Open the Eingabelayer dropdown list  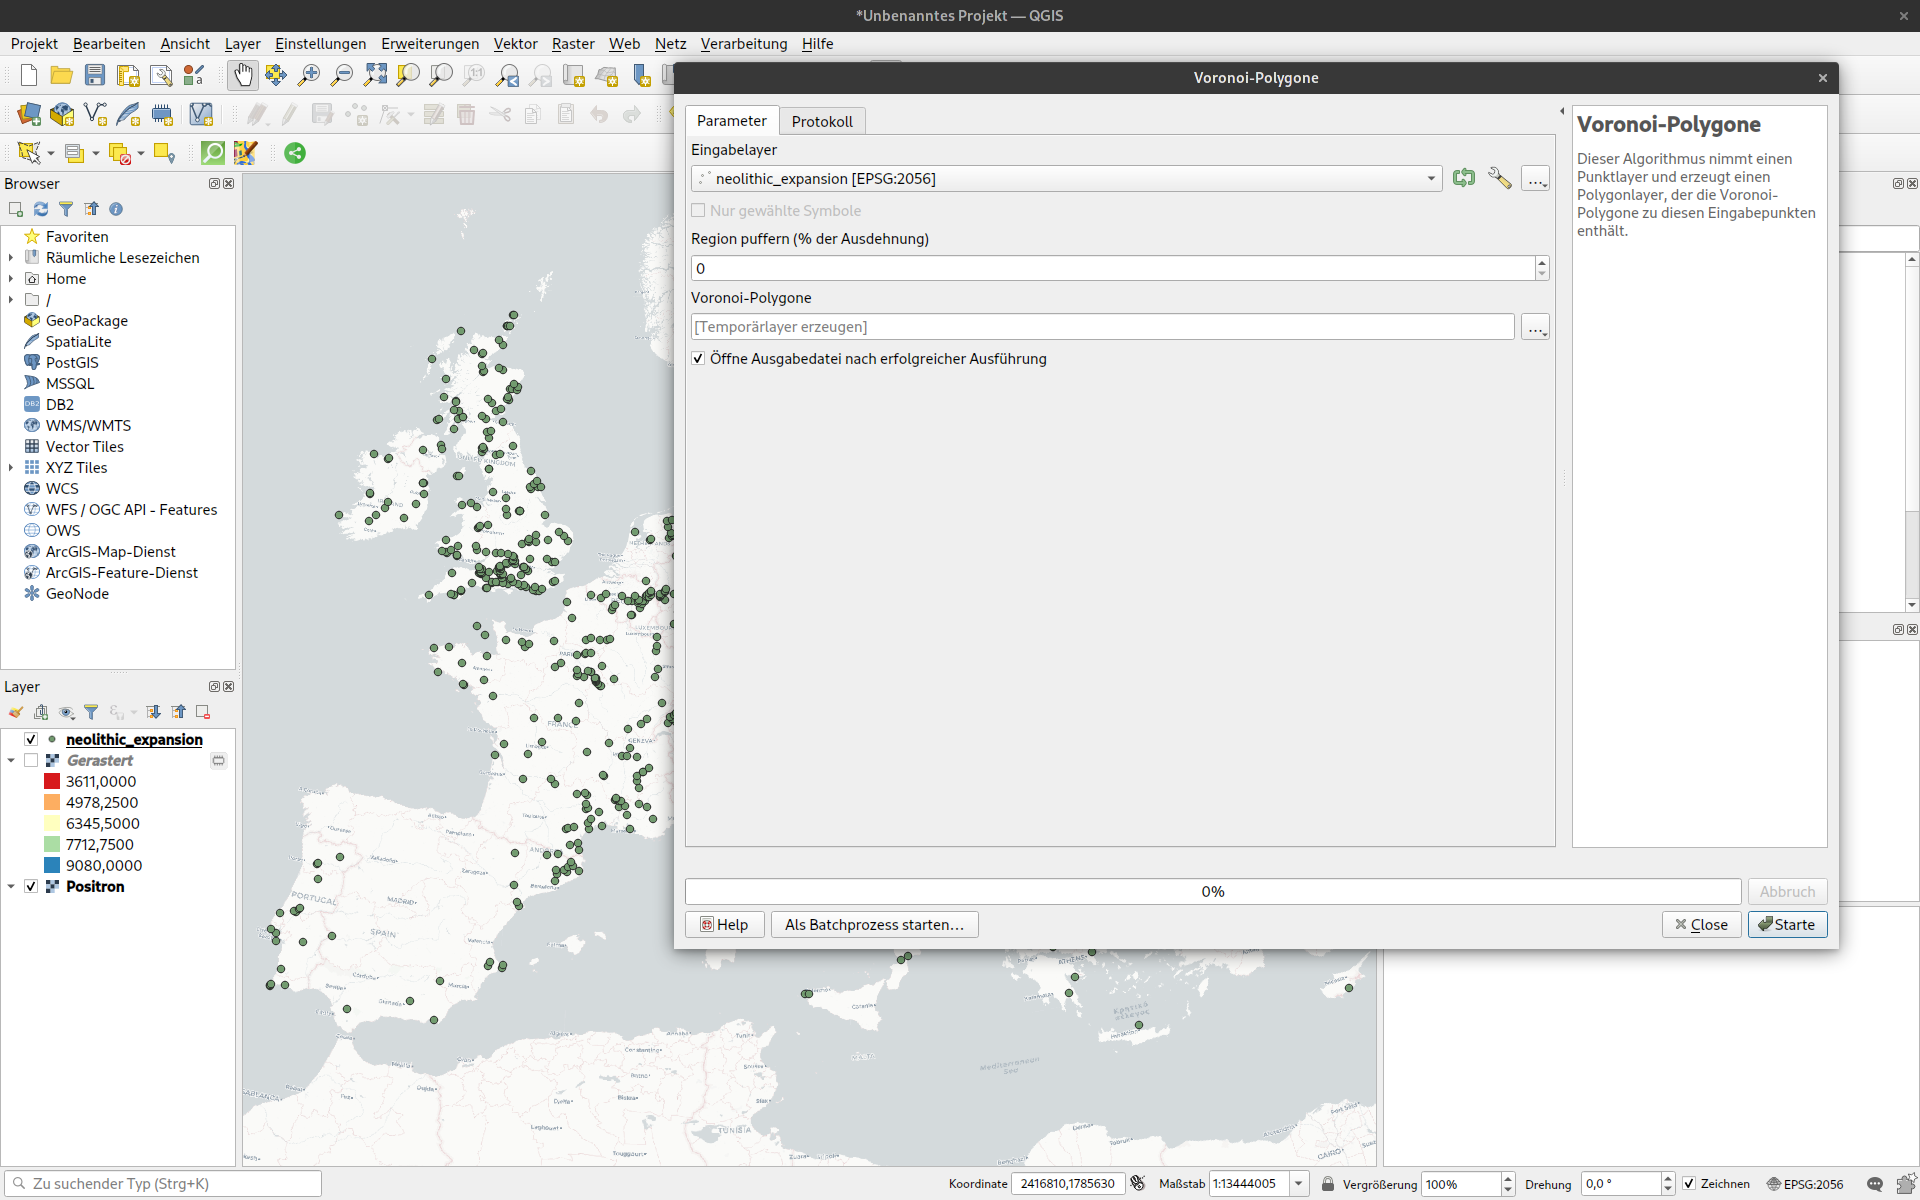tap(1431, 179)
